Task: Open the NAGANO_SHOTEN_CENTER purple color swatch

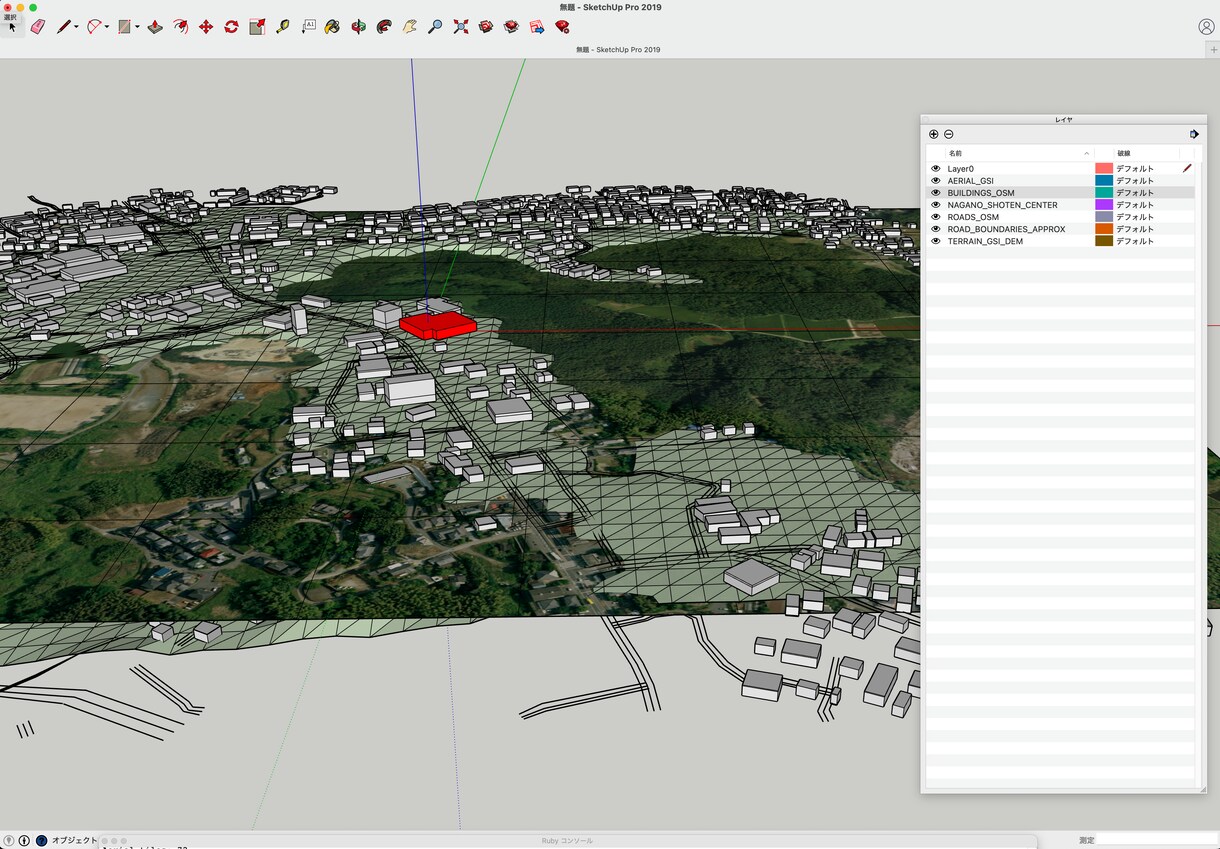Action: 1104,205
